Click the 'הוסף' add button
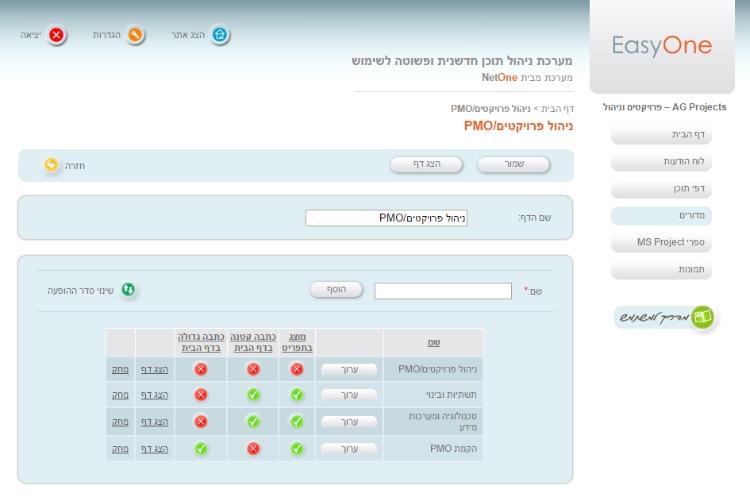The width and height of the screenshot is (750, 500). pos(336,289)
